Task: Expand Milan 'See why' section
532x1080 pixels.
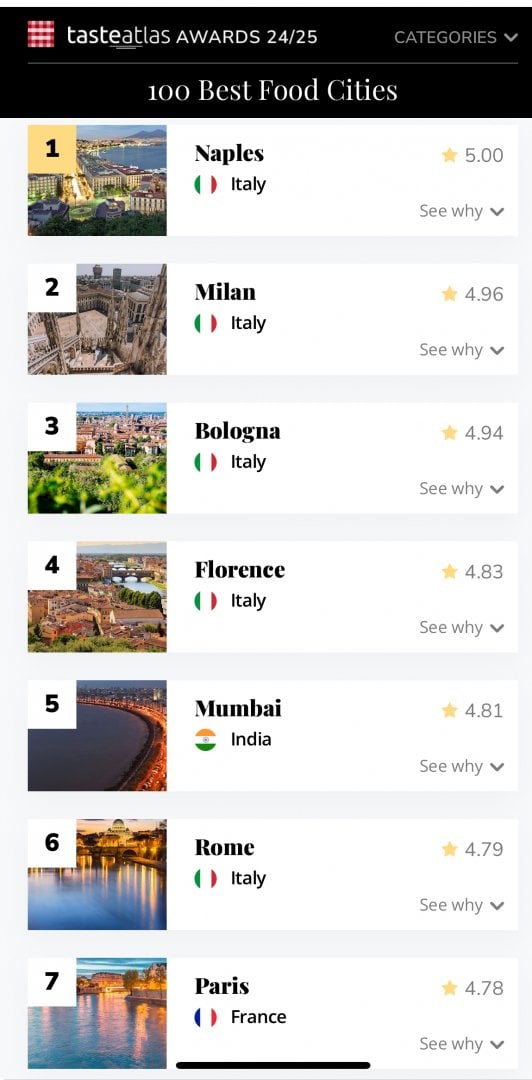Action: [462, 350]
